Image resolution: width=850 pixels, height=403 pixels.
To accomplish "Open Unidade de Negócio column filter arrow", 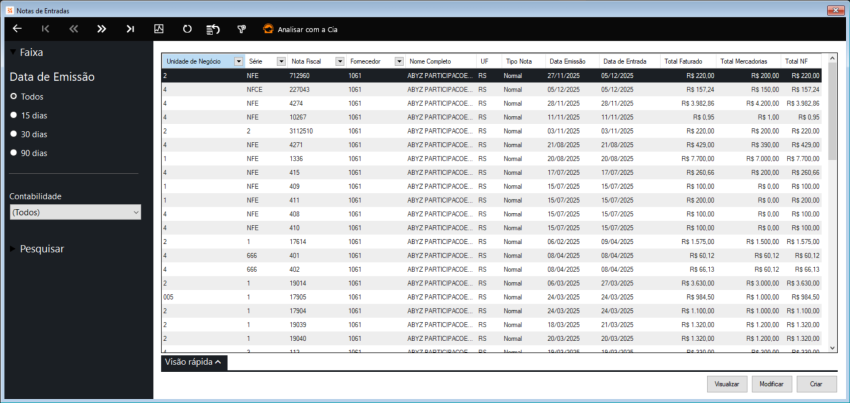I will 239,61.
